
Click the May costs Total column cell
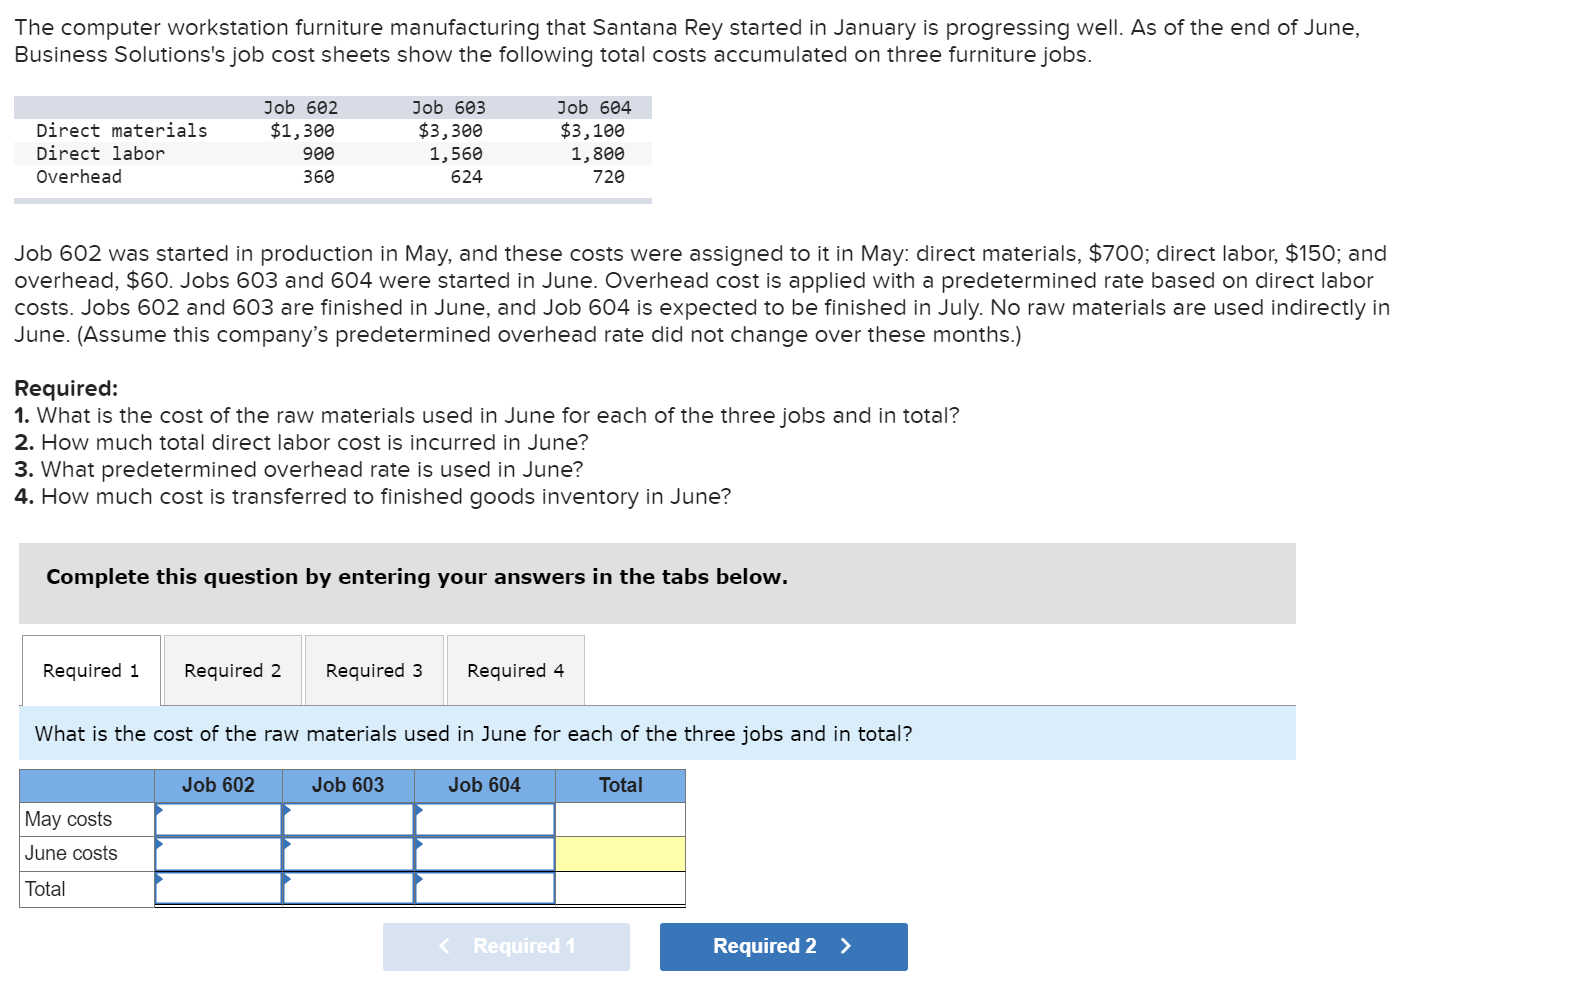point(621,819)
